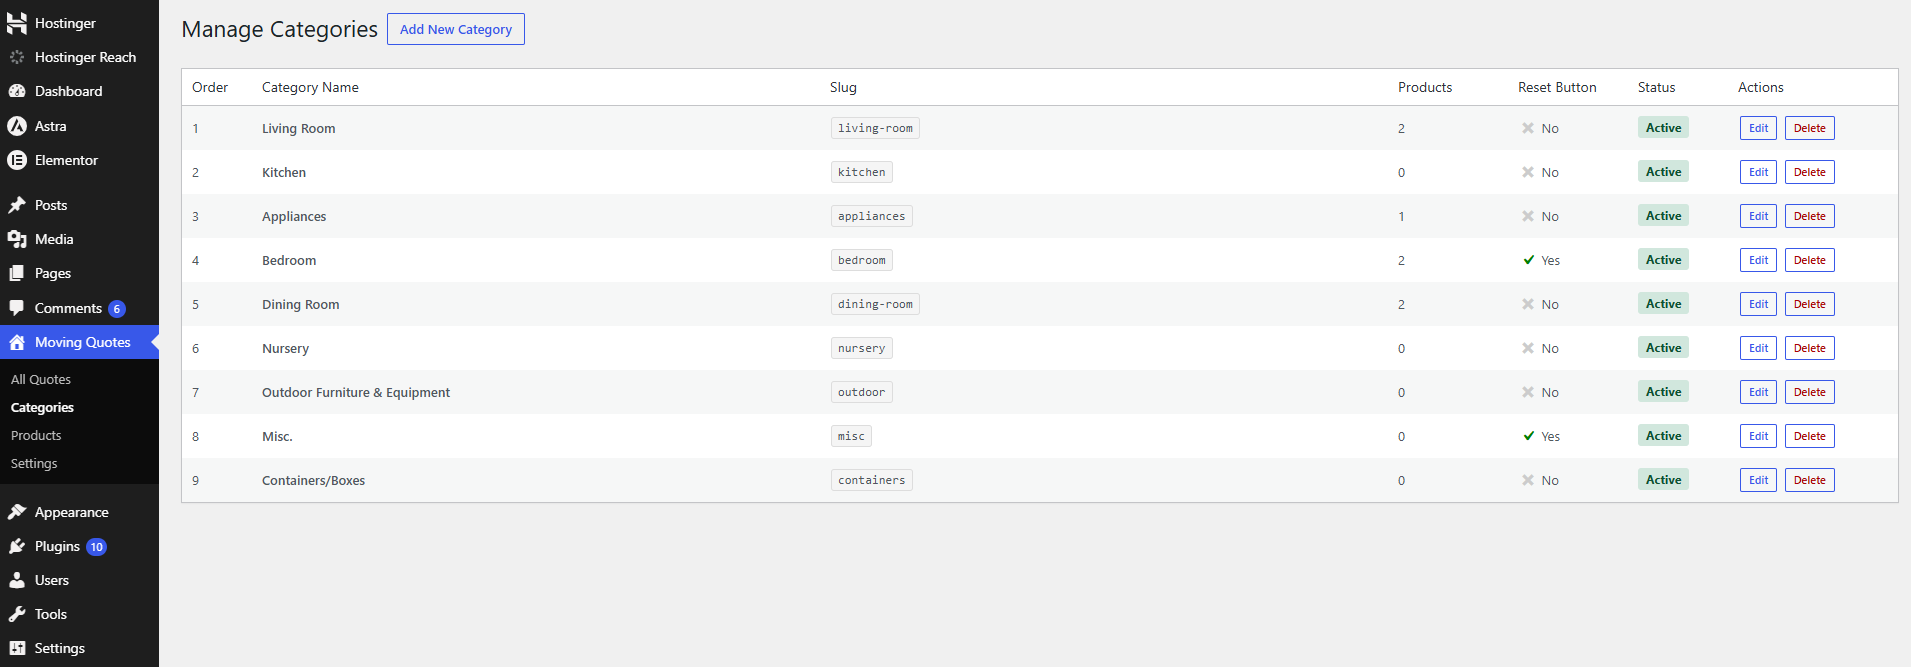Viewport: 1911px width, 667px height.
Task: Delete the Containers/Boxes category
Action: click(1809, 480)
